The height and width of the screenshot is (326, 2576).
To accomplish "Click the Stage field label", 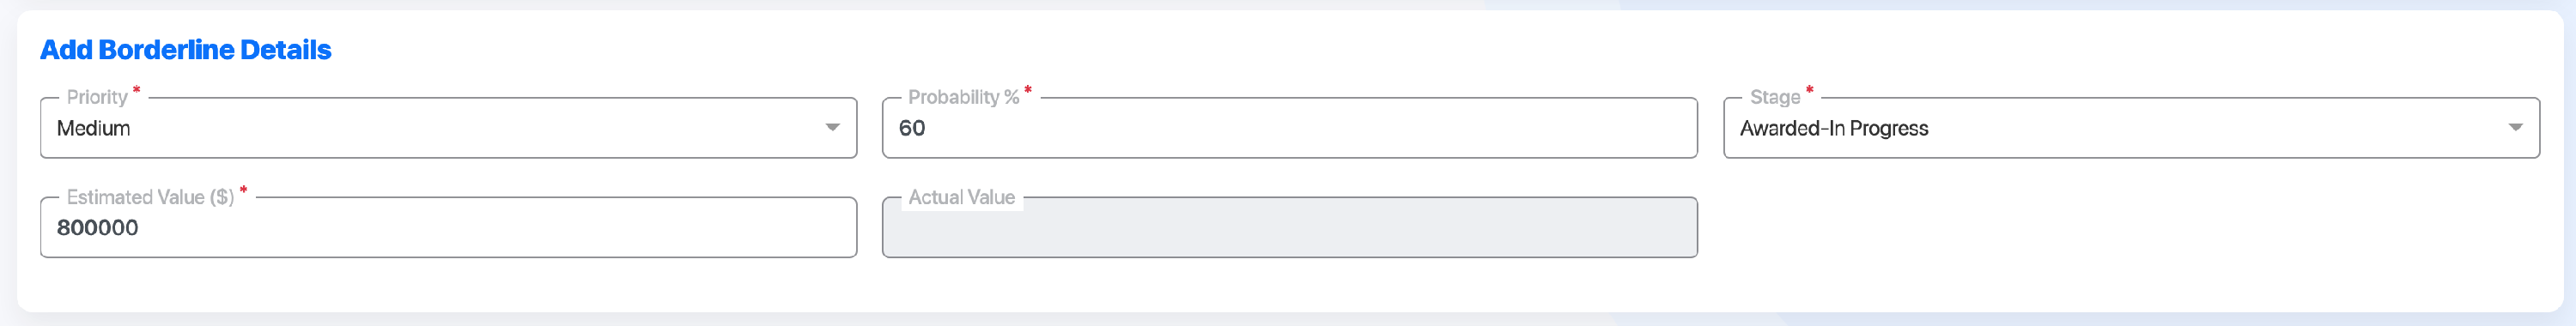I will tap(1774, 97).
